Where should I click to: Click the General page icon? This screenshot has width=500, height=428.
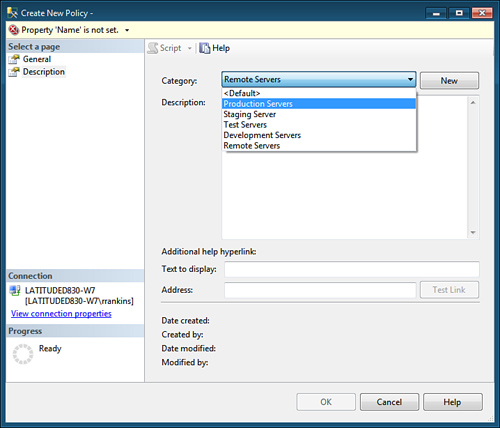(14, 59)
